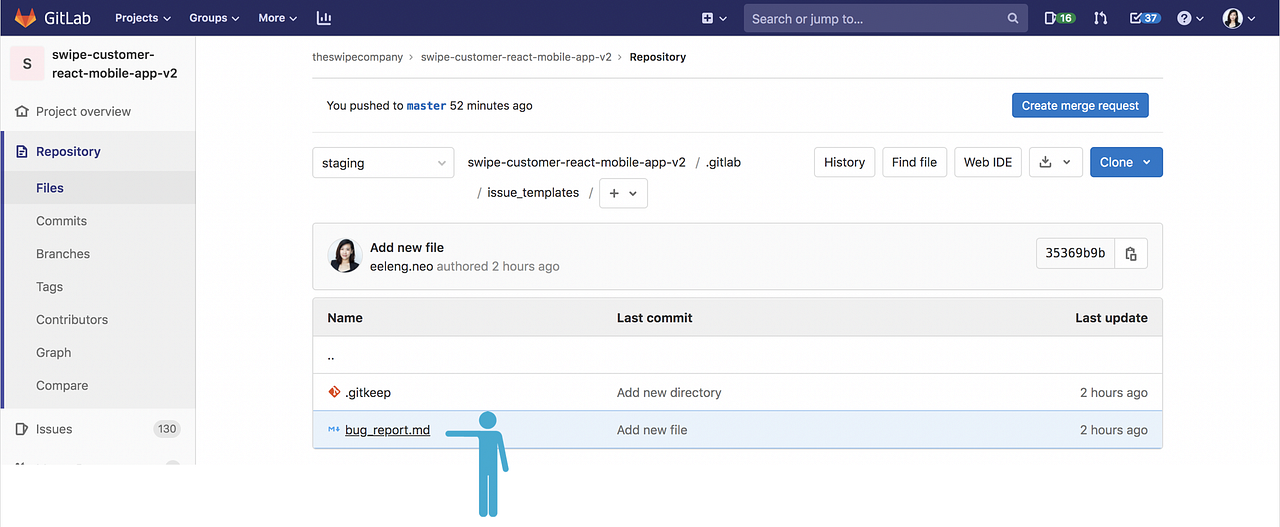Open Tags in the sidebar

pos(49,287)
